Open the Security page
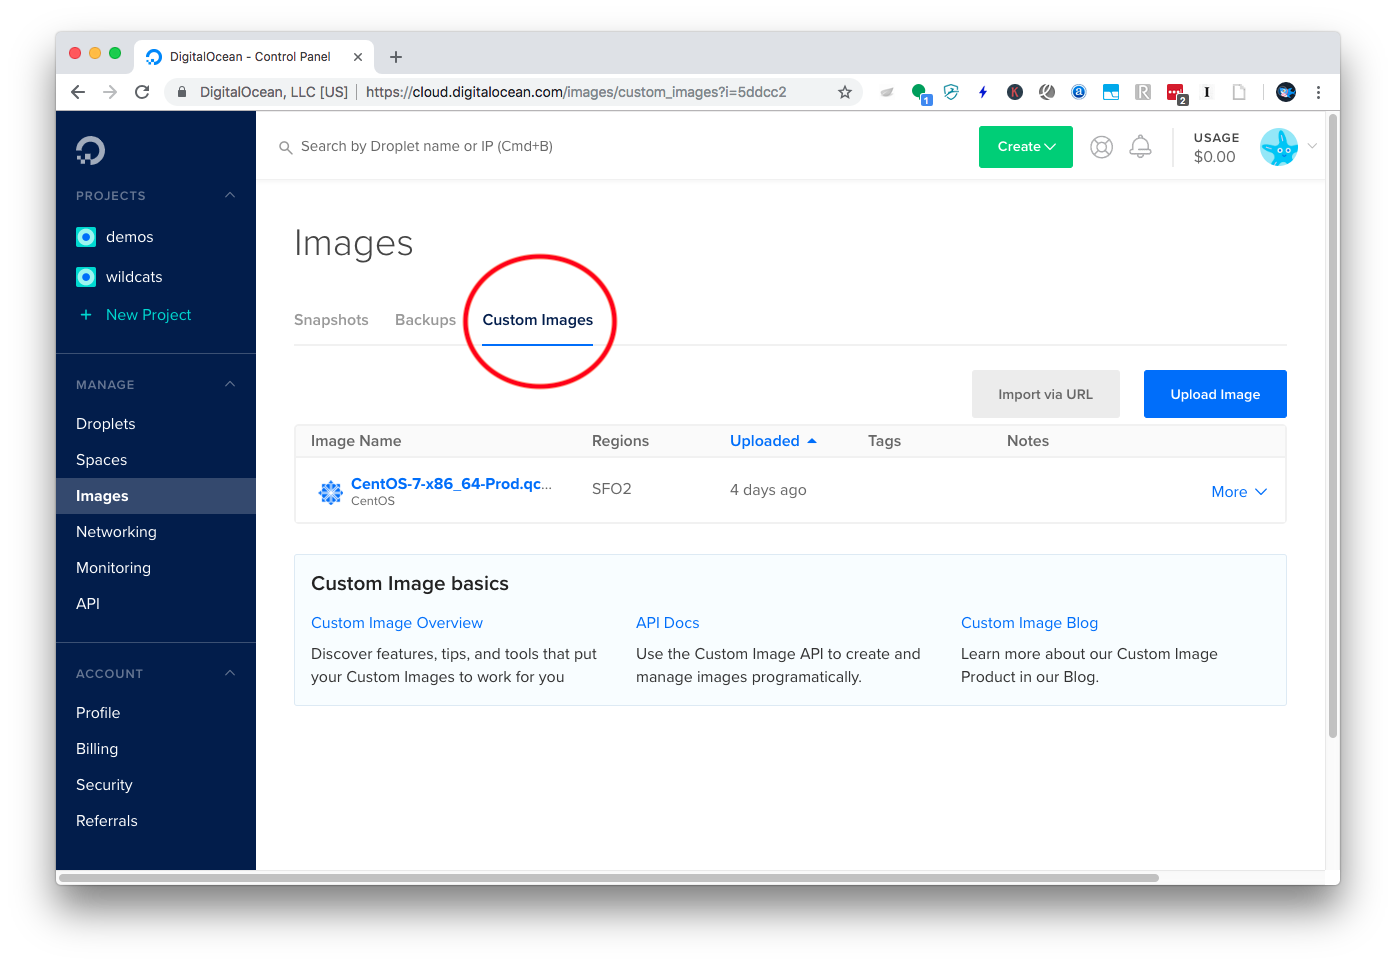 (104, 785)
